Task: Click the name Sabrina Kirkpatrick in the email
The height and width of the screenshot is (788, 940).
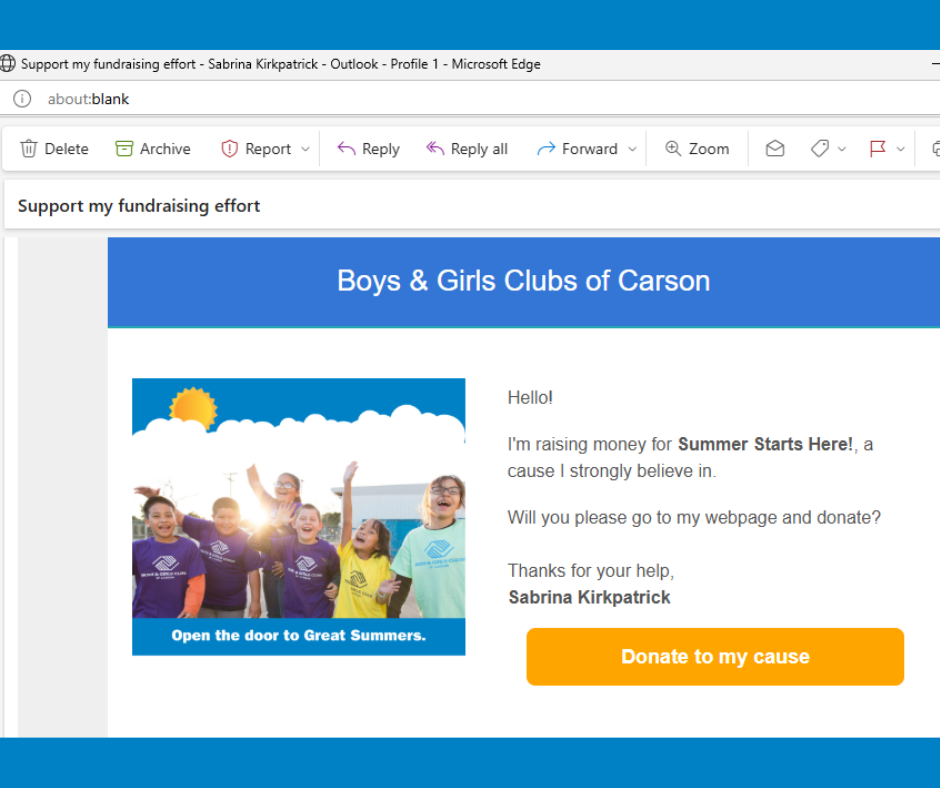Action: pos(589,597)
